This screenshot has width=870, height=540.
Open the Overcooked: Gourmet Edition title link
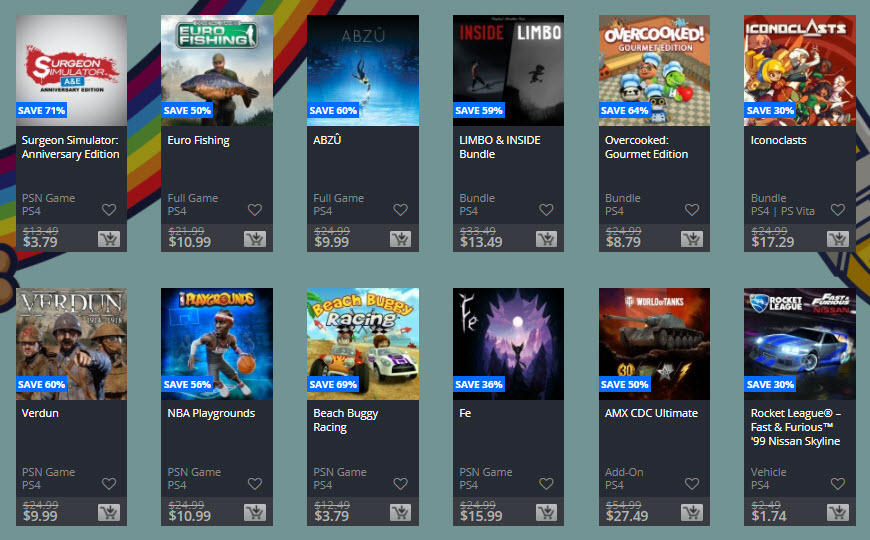[646, 147]
